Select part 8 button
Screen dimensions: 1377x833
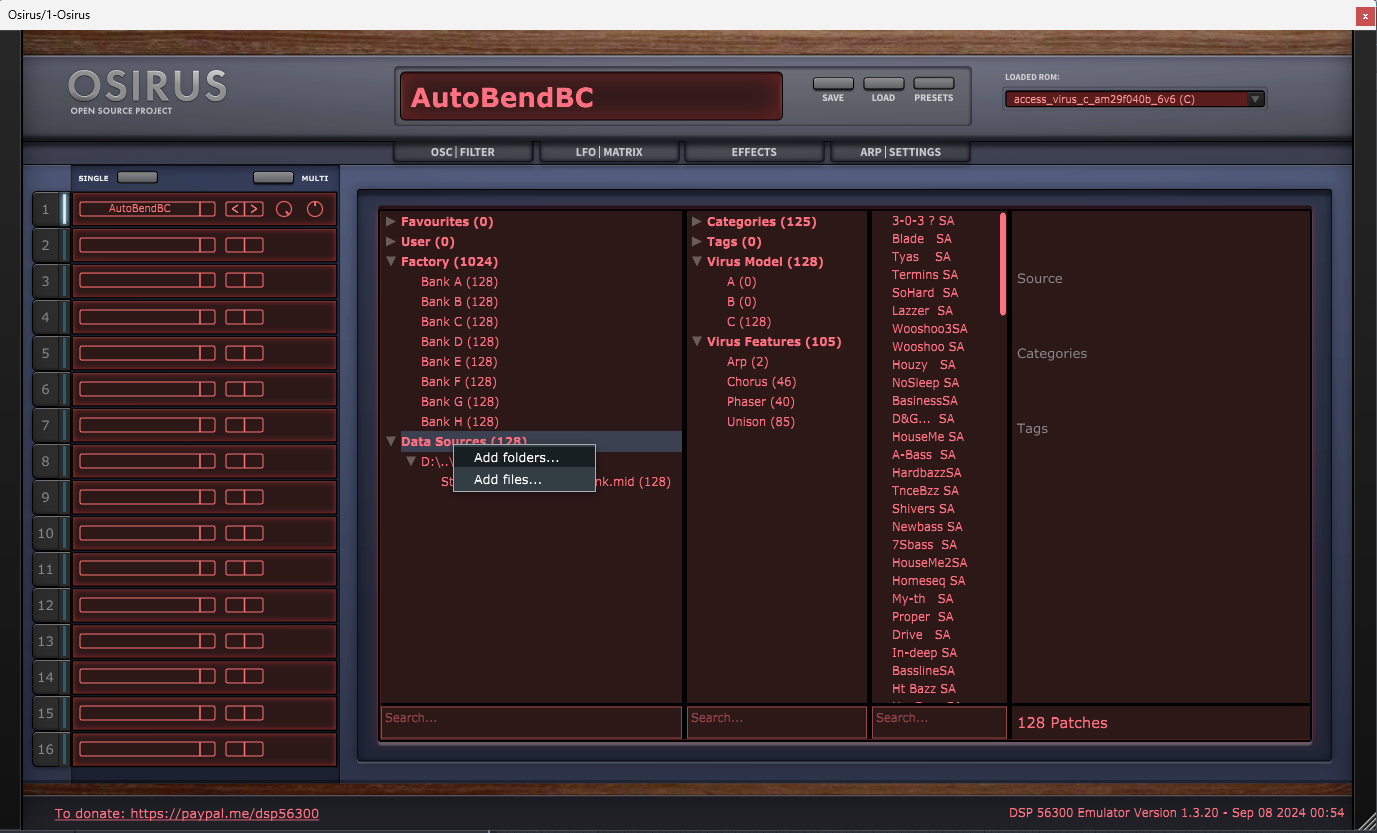46,462
